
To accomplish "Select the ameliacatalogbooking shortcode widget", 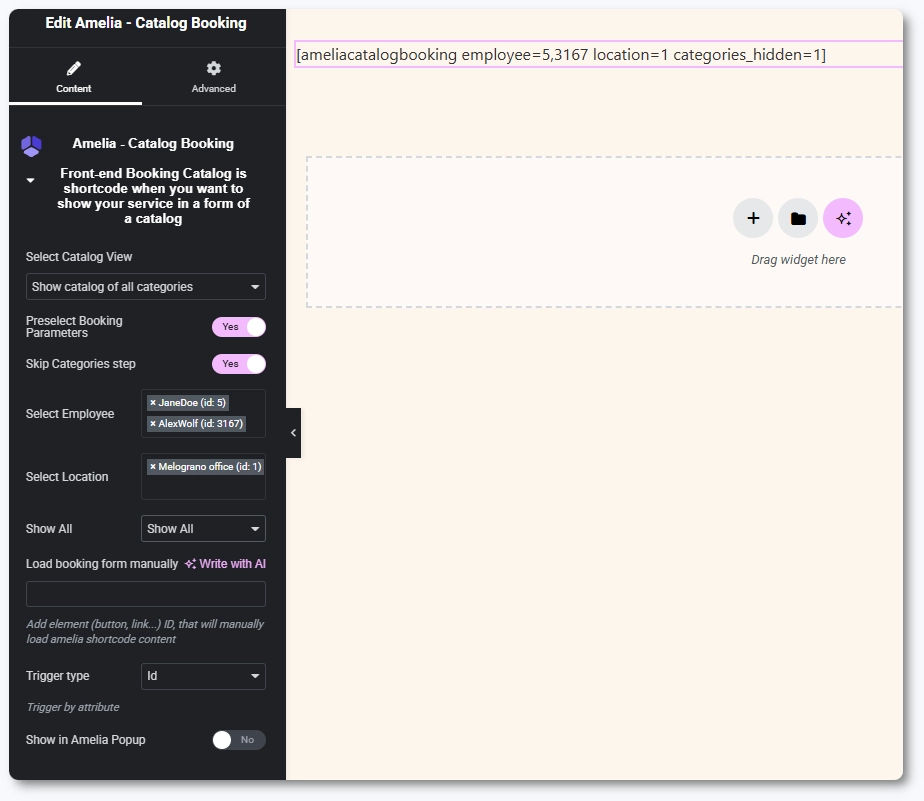I will pyautogui.click(x=561, y=55).
